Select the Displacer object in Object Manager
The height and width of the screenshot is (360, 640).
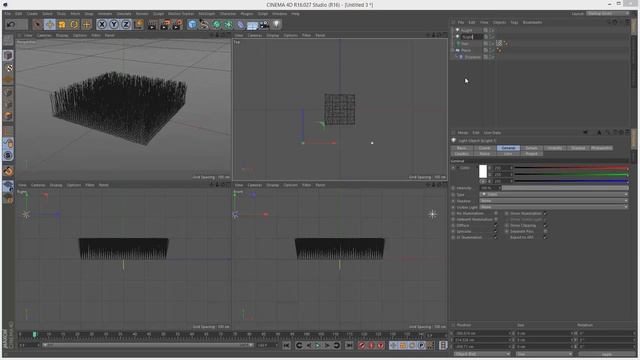[x=473, y=57]
